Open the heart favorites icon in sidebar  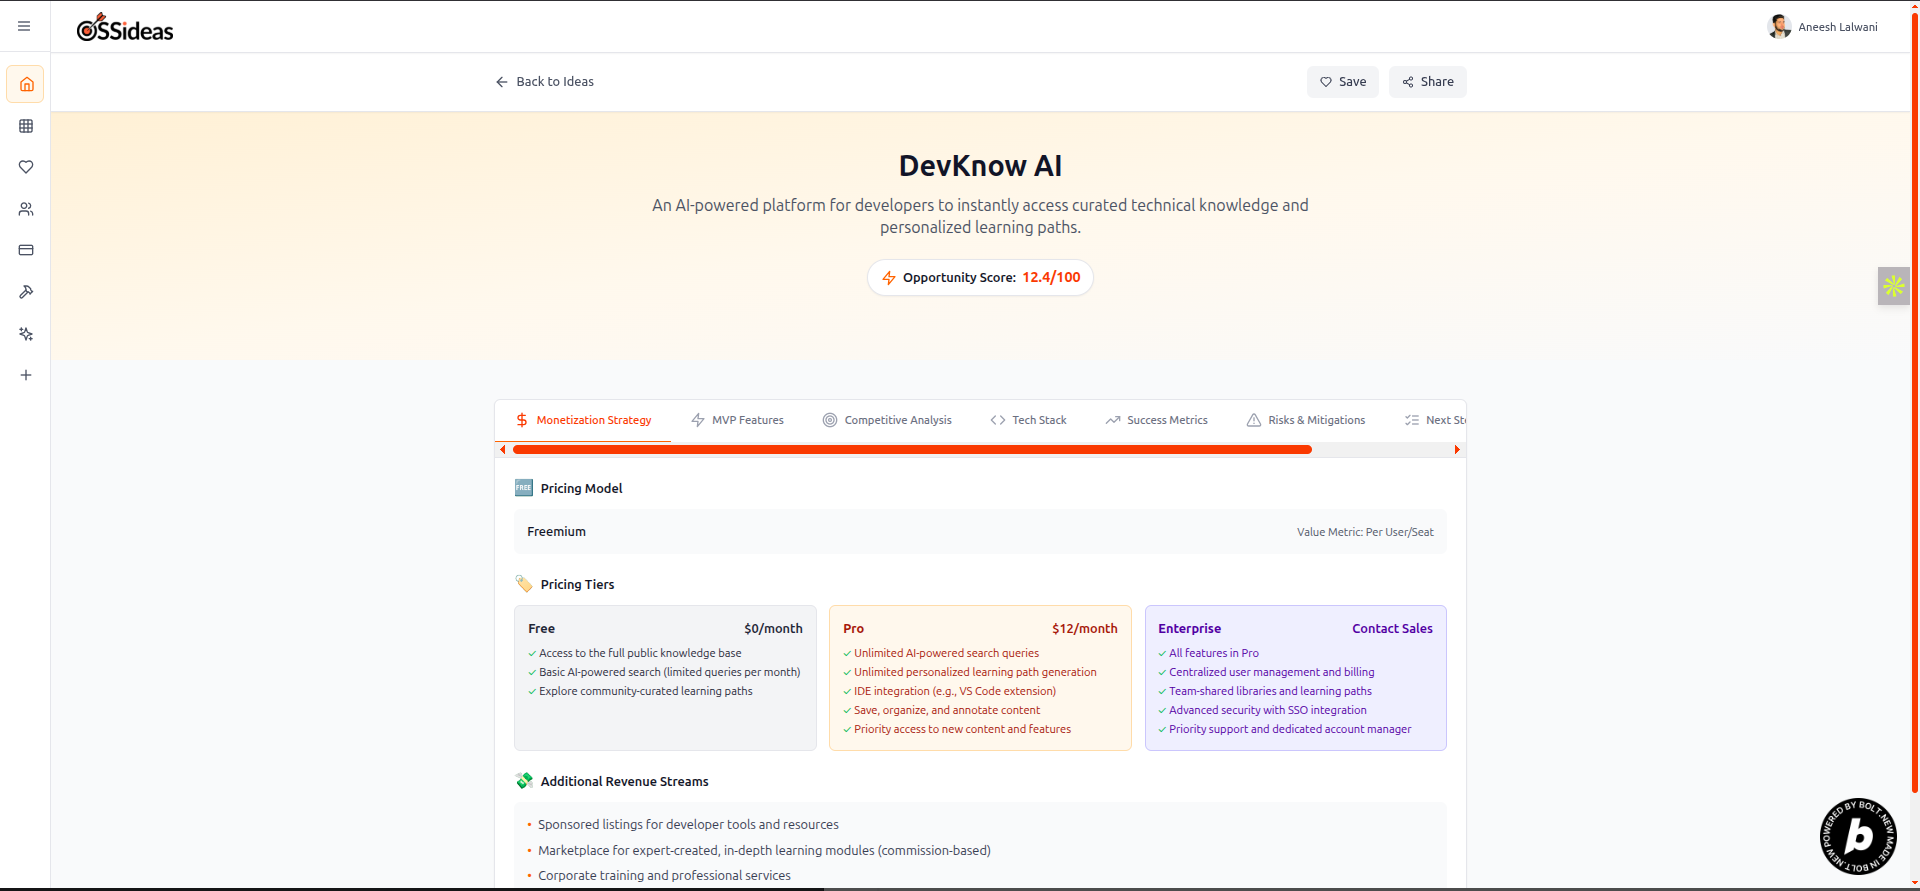click(26, 167)
